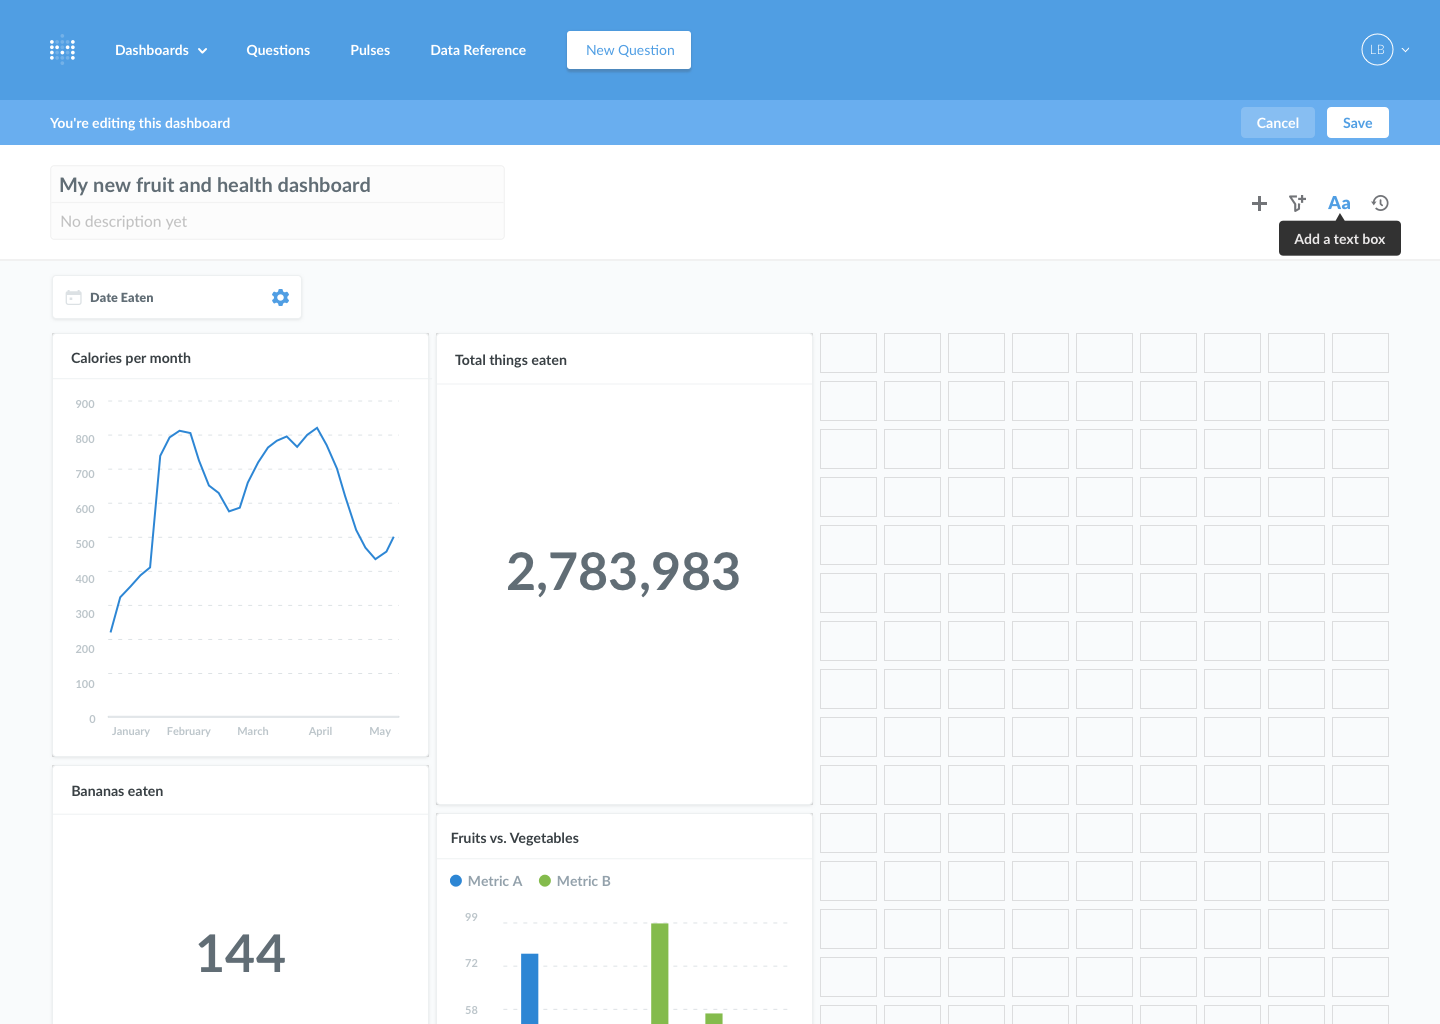Toggle the Metric A series in the legend

tap(487, 881)
